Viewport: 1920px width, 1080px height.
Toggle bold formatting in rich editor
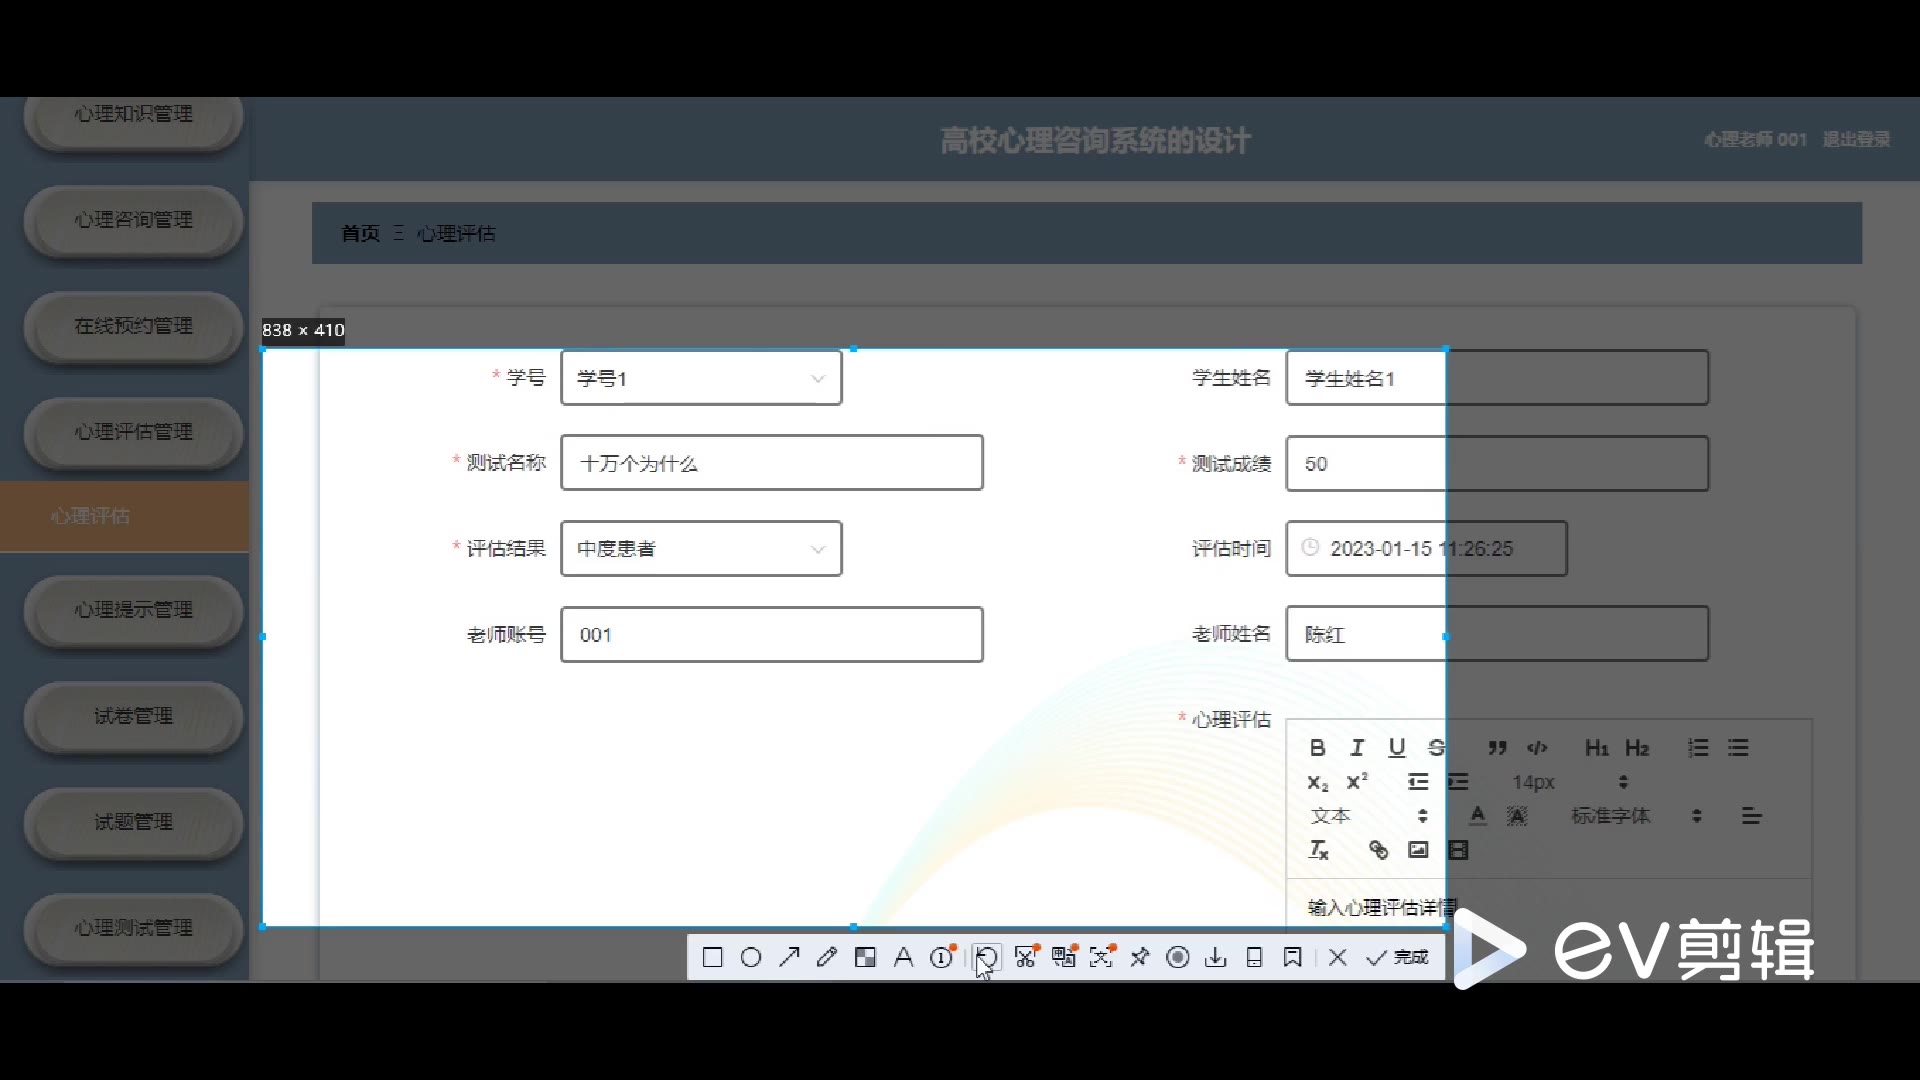(x=1317, y=748)
